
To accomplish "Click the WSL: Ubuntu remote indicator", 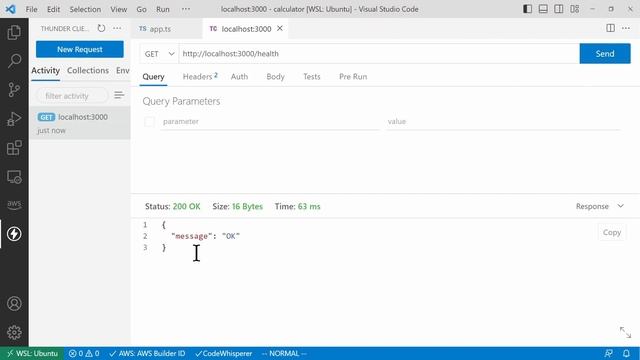I will [x=32, y=353].
